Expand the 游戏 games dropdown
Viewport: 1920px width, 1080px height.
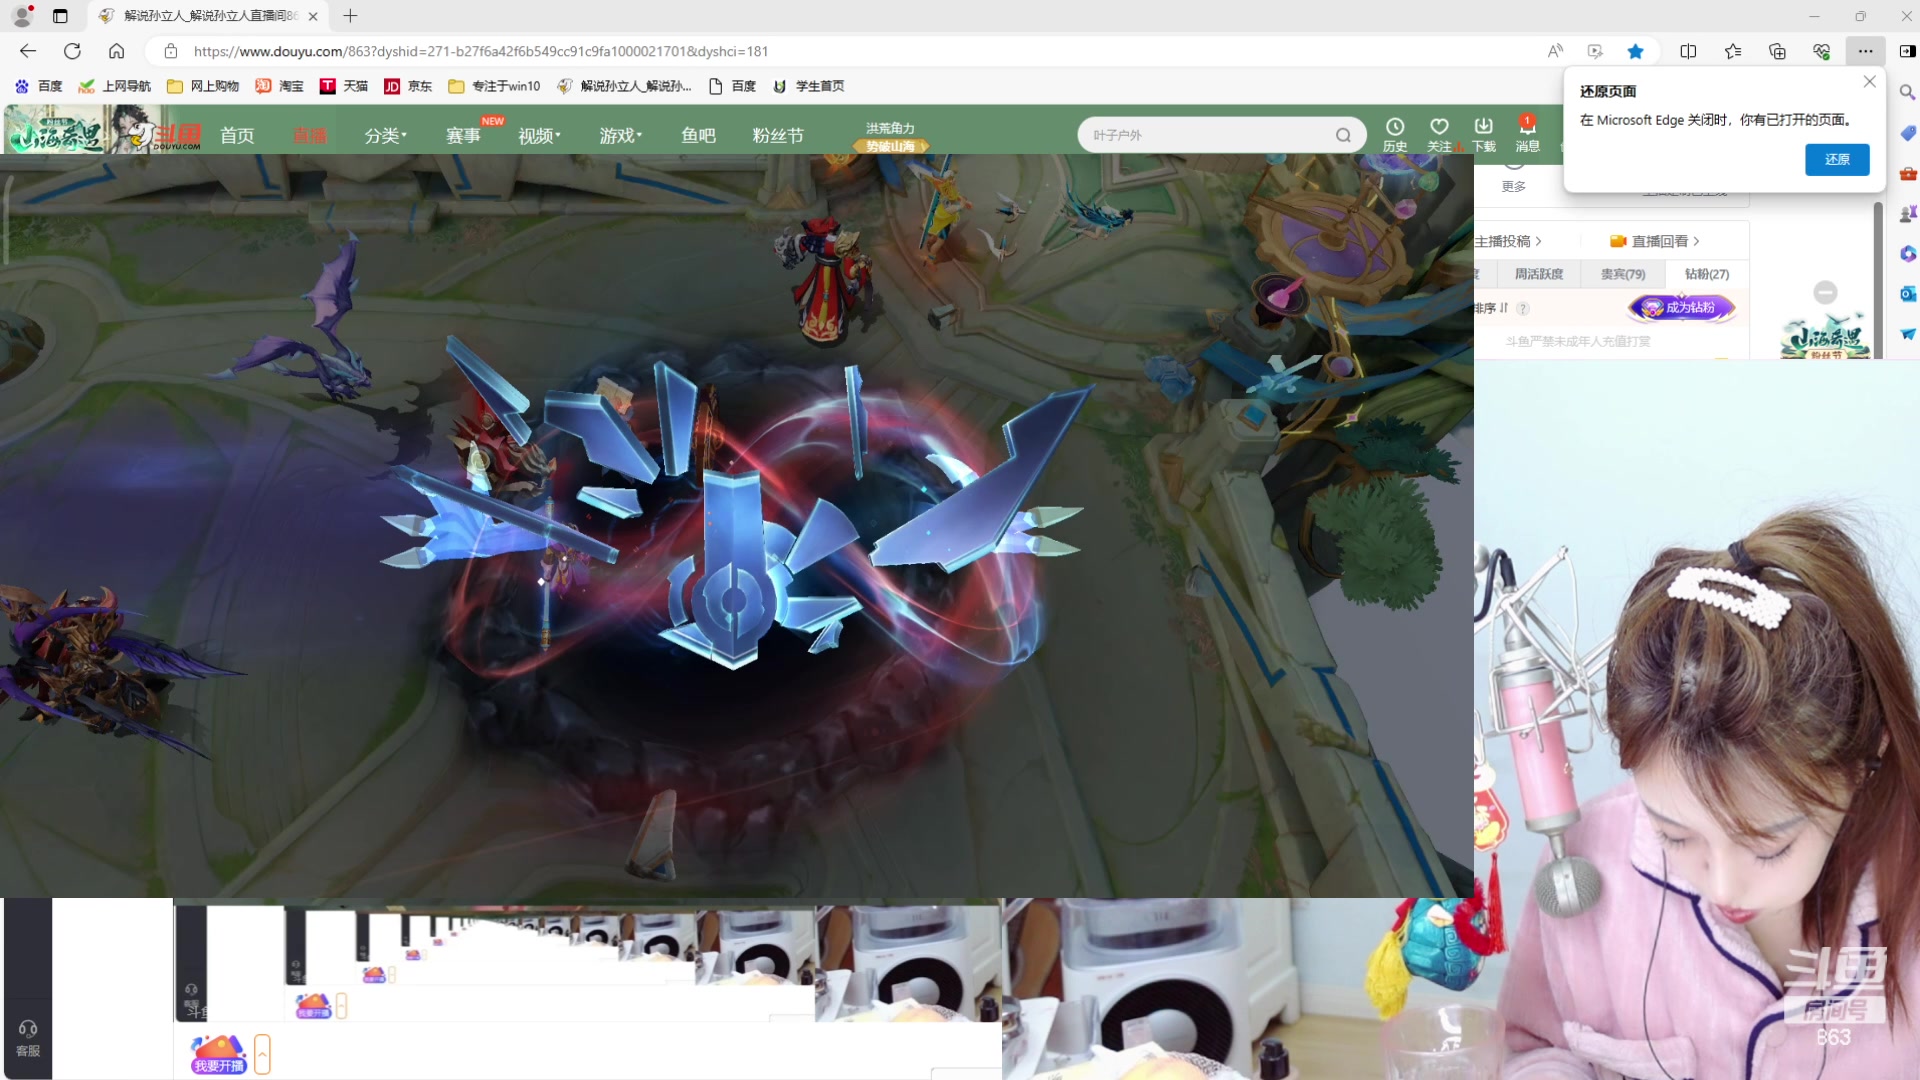pyautogui.click(x=621, y=135)
